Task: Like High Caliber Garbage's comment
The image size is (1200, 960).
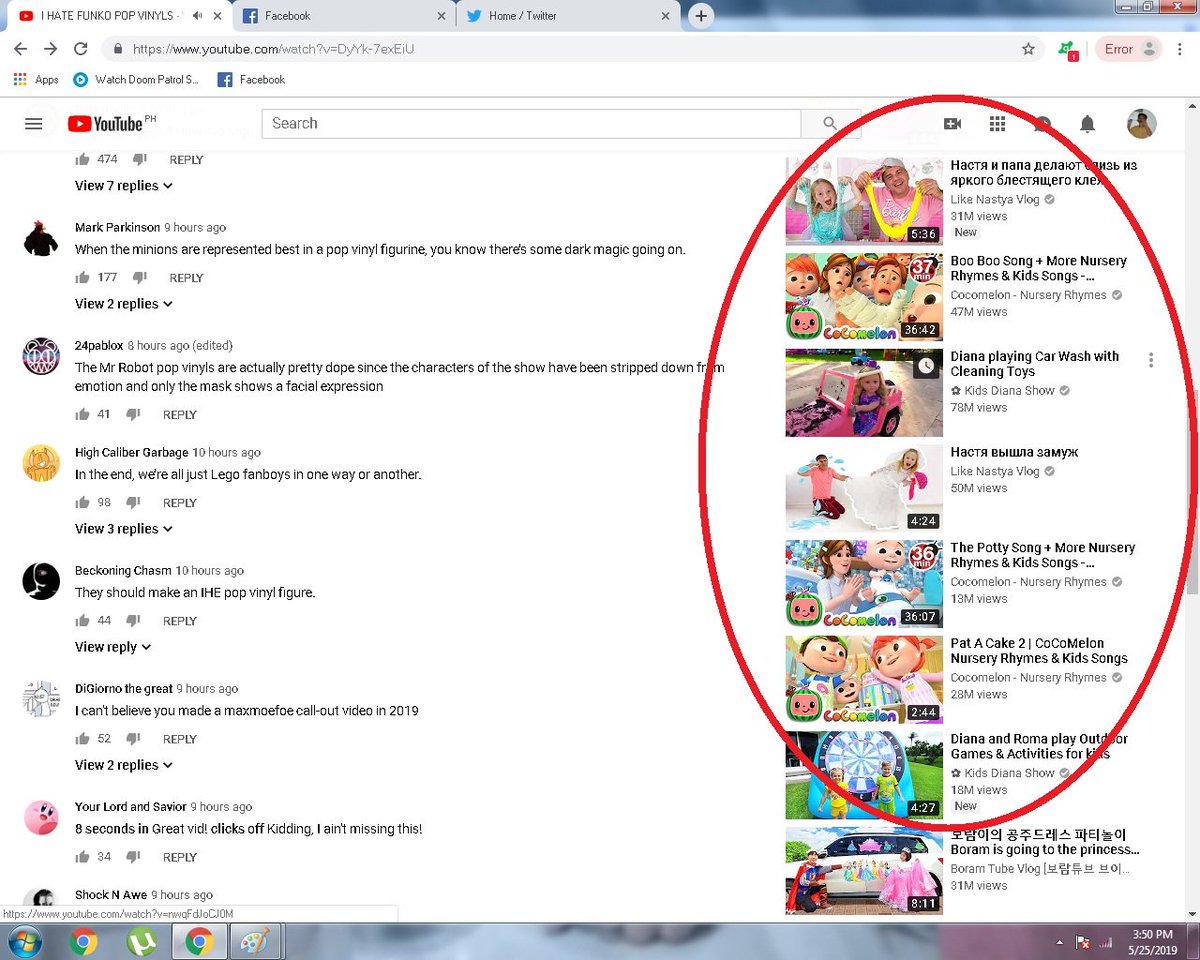Action: point(82,502)
